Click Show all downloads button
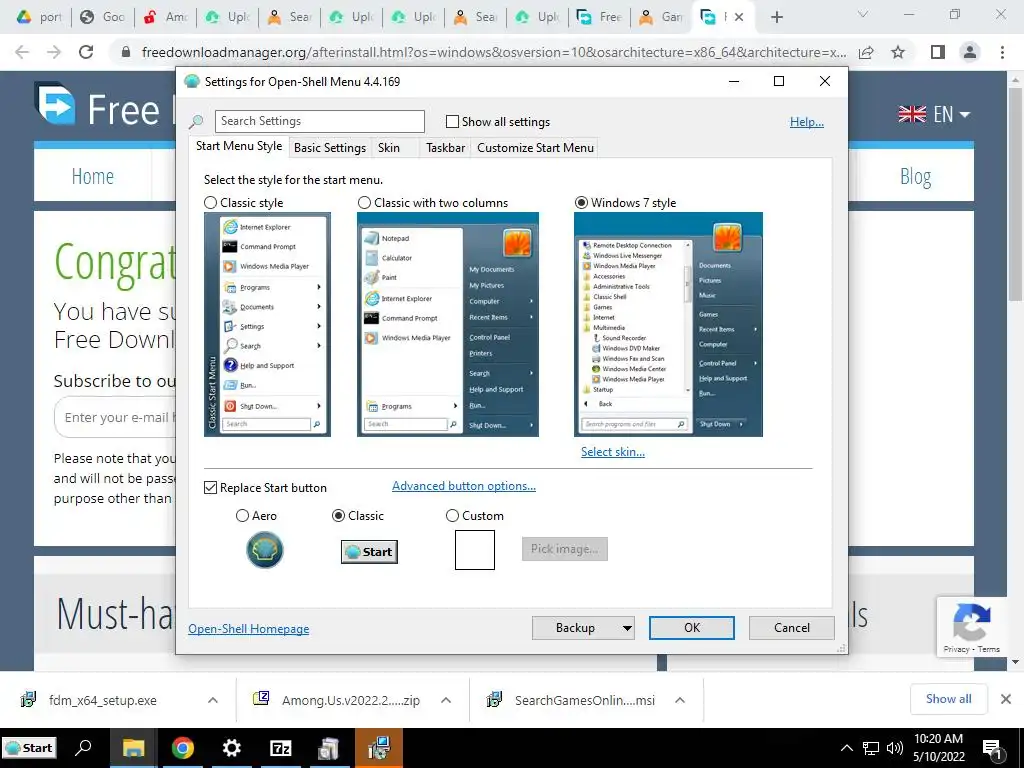 [948, 699]
